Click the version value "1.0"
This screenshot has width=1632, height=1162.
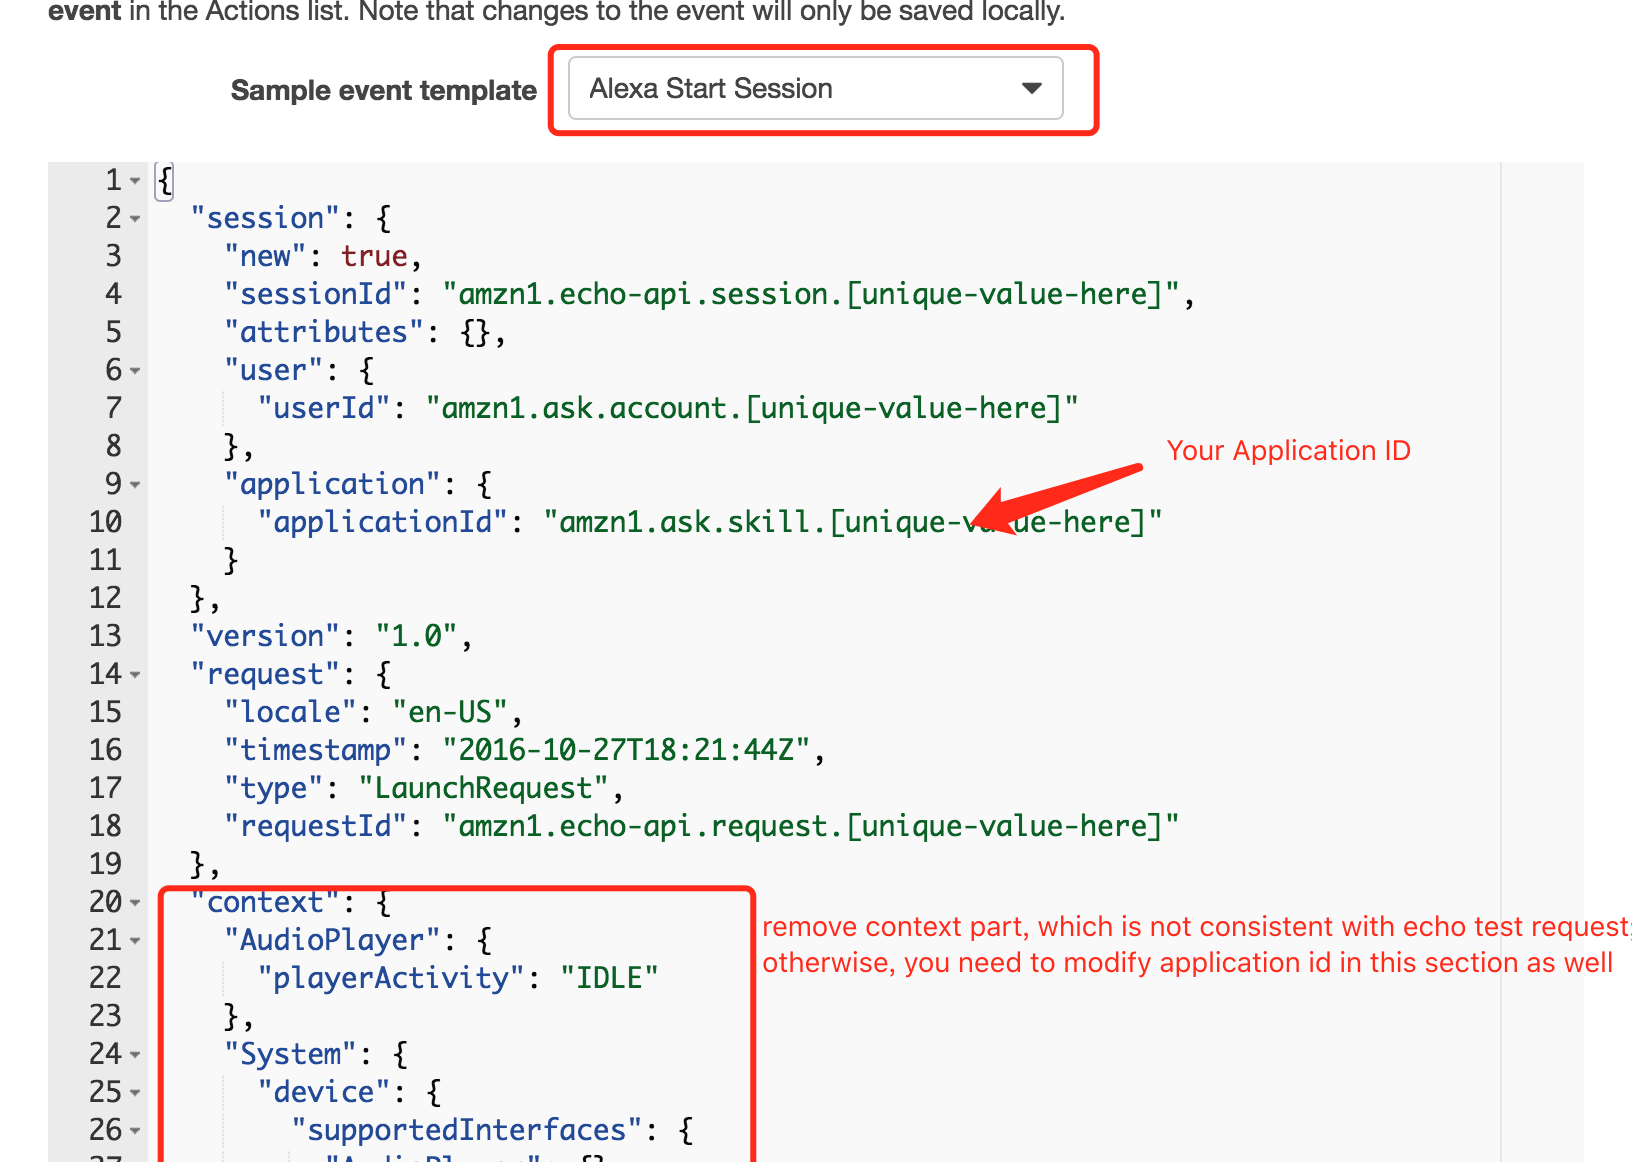[416, 636]
